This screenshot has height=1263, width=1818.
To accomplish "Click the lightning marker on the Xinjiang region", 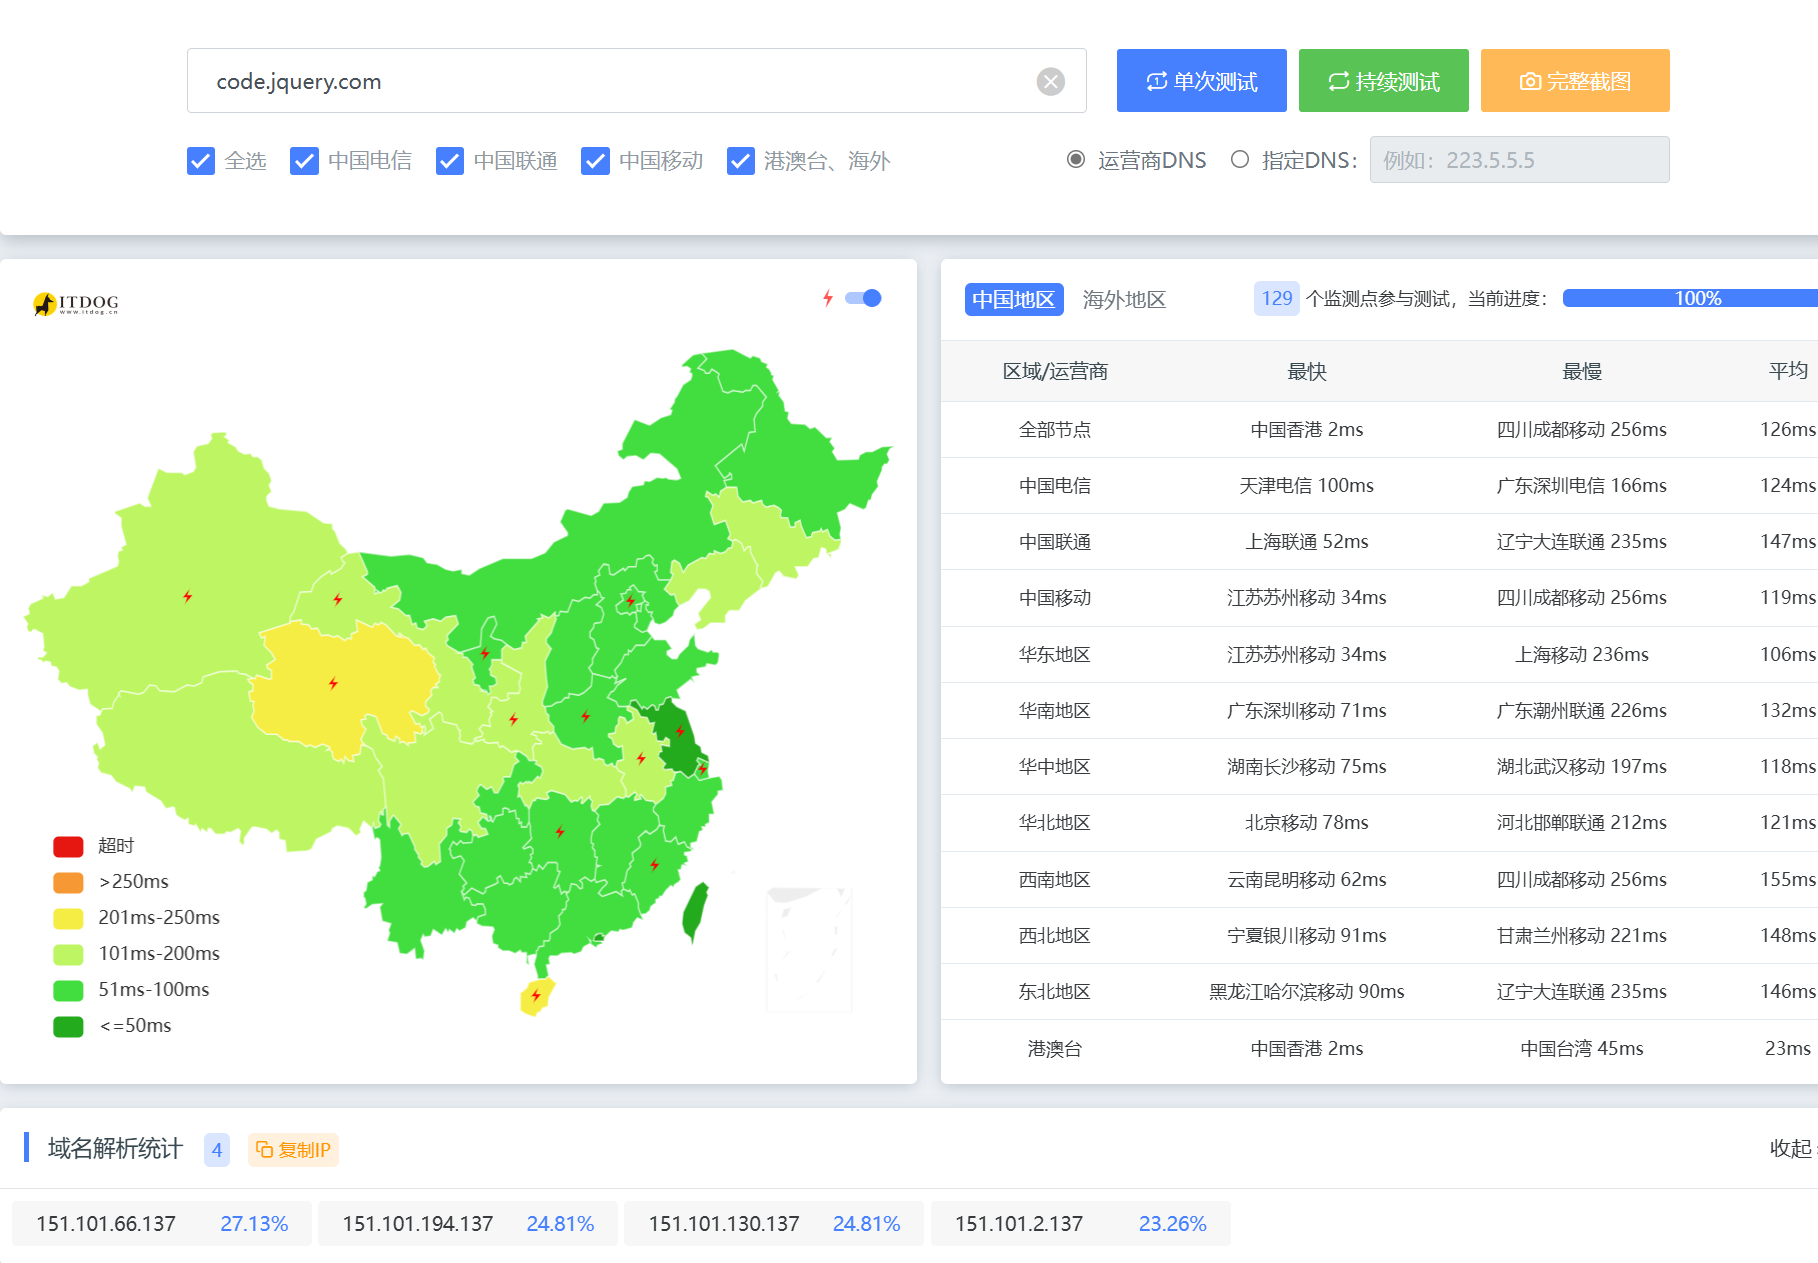I will [x=187, y=597].
